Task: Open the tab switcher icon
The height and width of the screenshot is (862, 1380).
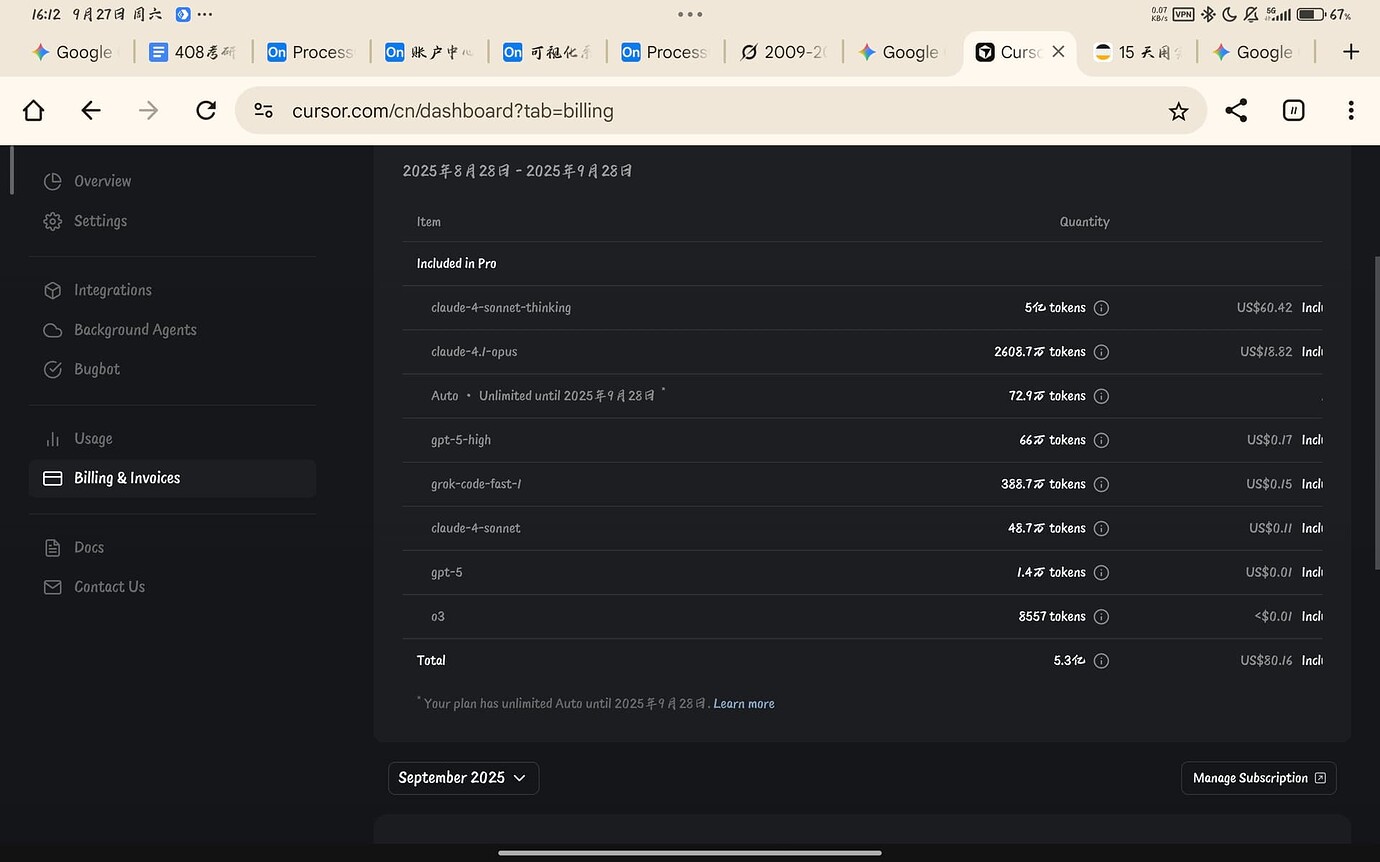Action: coord(1293,111)
